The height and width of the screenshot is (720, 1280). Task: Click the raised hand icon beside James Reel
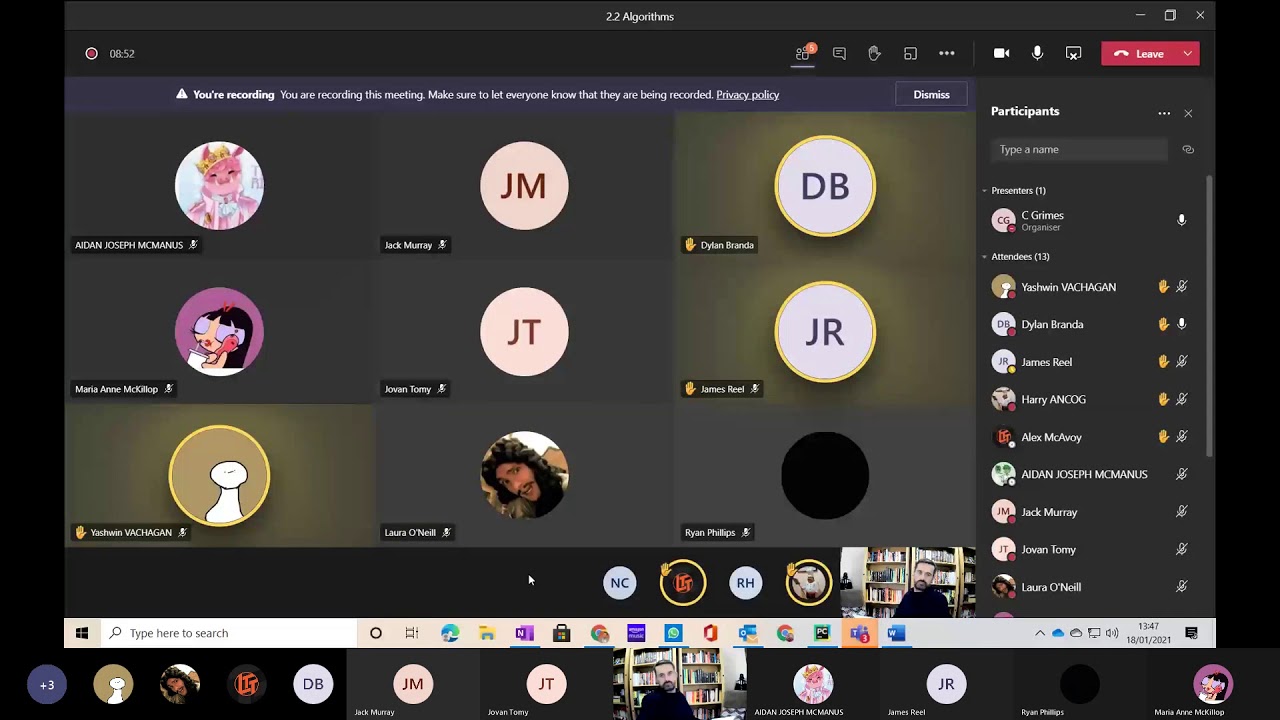pyautogui.click(x=1163, y=362)
